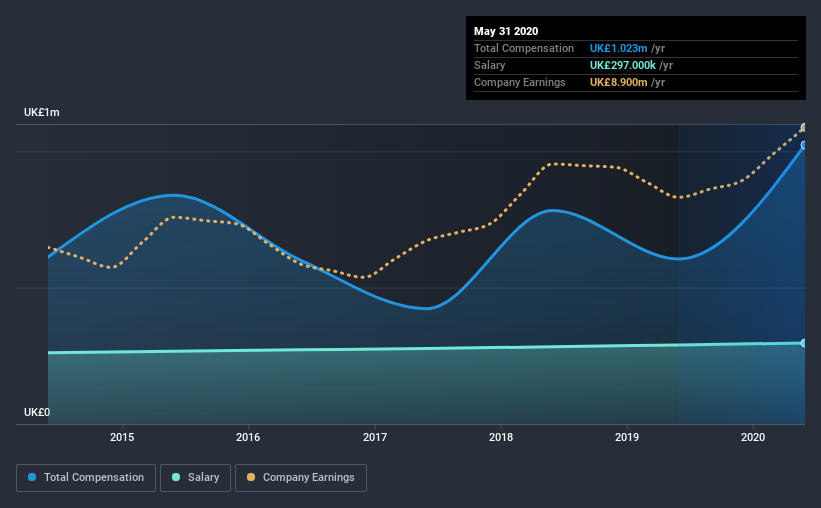Click the 2019 x-axis label
This screenshot has height=508, width=821.
tap(627, 437)
